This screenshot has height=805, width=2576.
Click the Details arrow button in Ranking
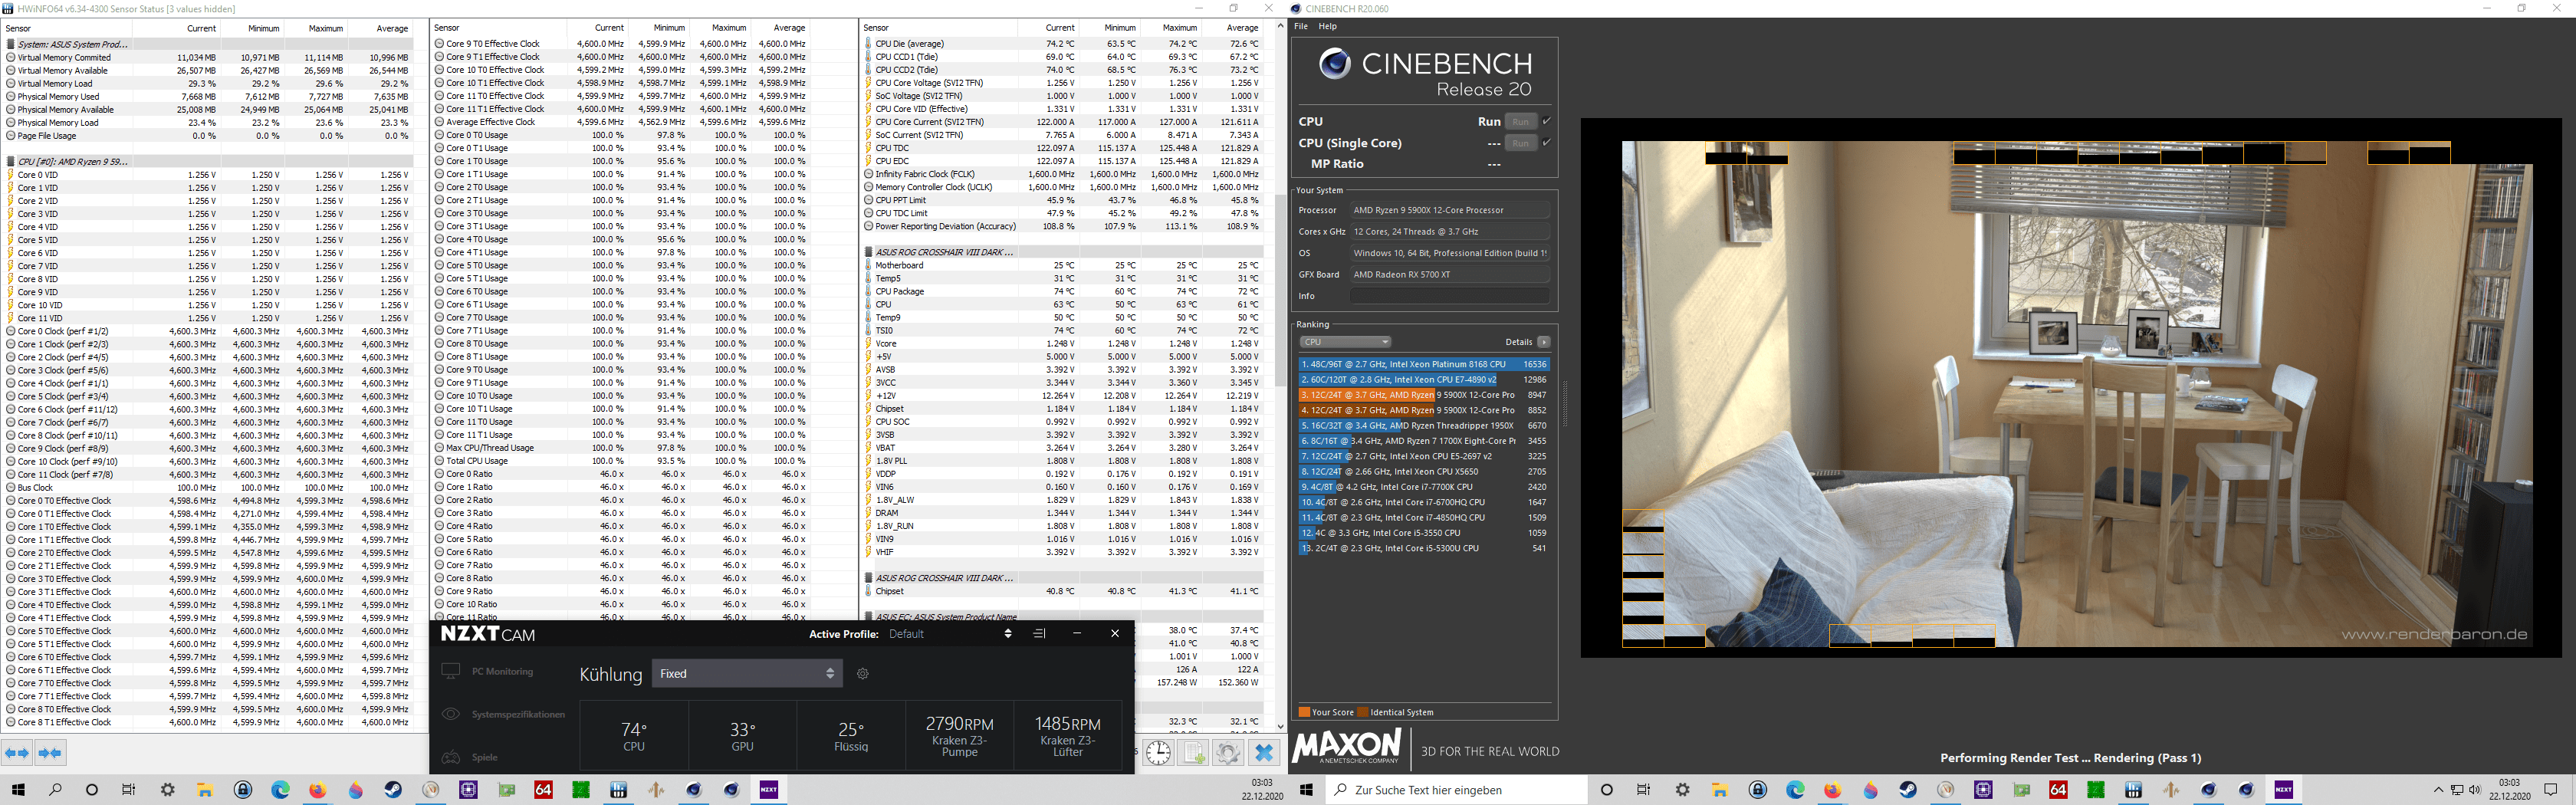[x=1544, y=342]
